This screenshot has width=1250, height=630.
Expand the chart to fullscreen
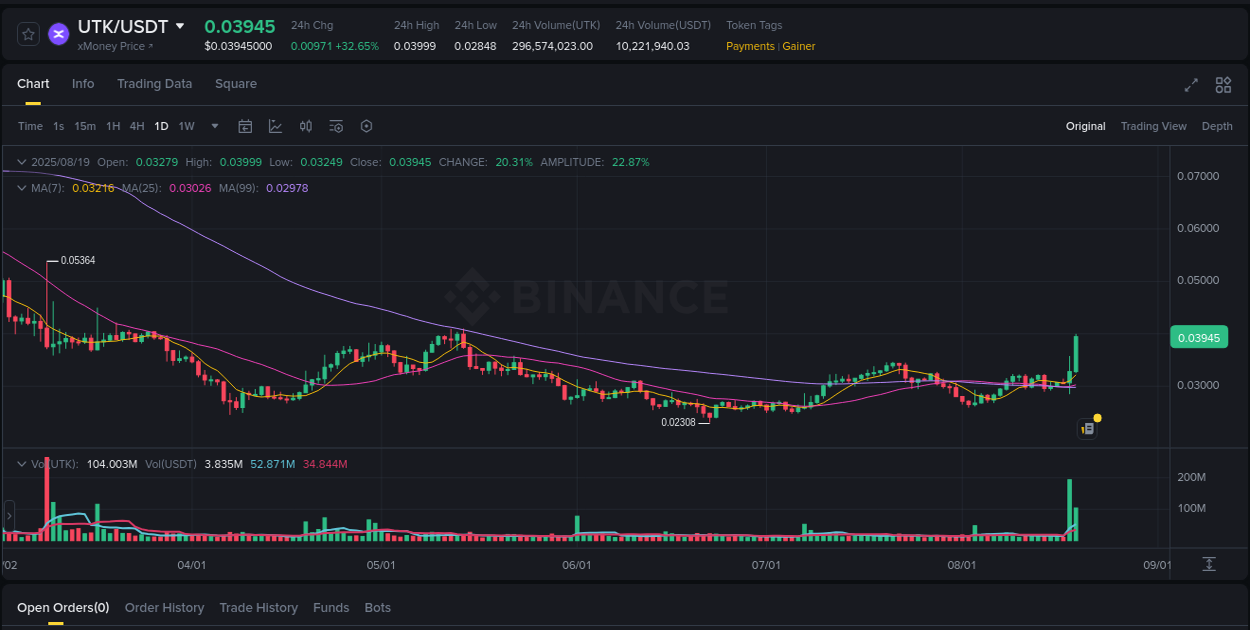coord(1190,86)
